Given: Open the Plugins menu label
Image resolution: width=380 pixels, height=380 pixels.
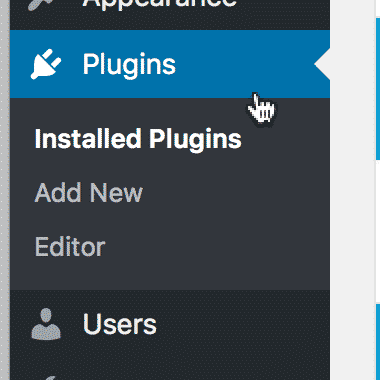Looking at the screenshot, I should 129,65.
